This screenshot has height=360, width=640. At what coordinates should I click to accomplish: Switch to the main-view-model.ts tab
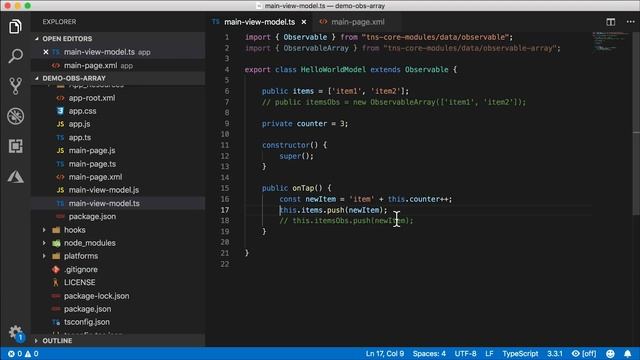coord(259,22)
